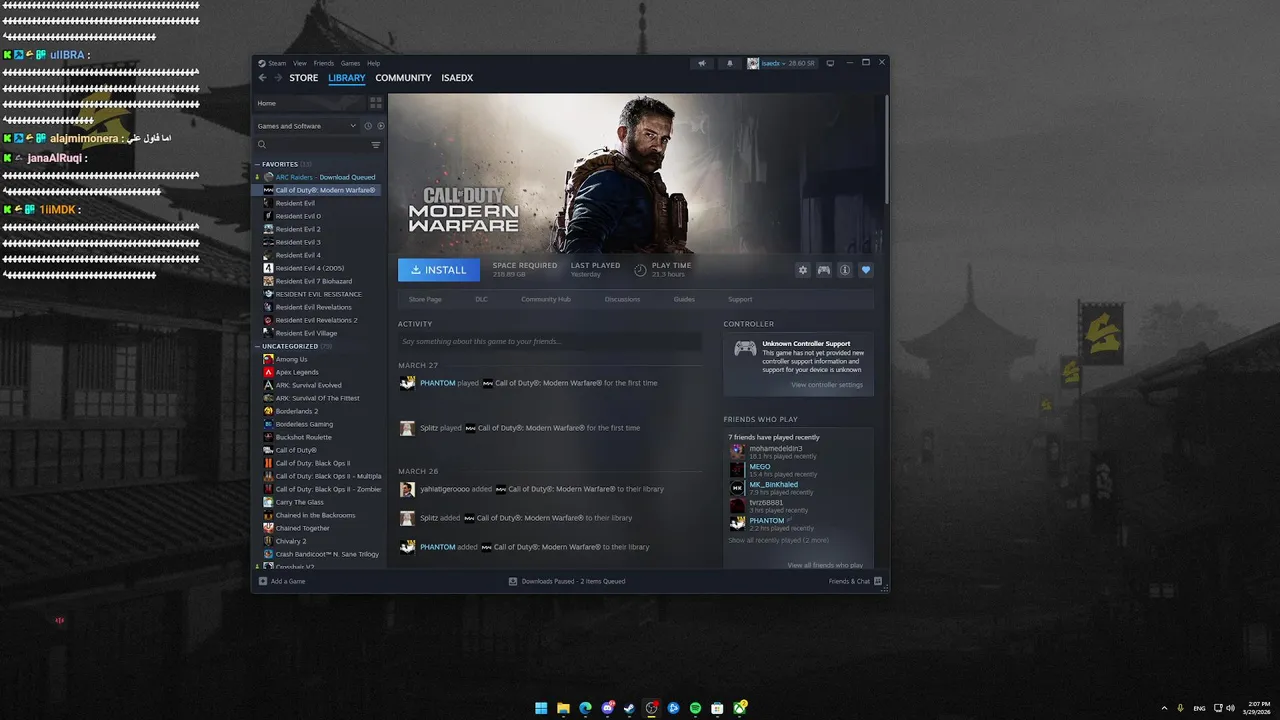1280x720 pixels.
Task: Open friend mohamedeldin3's profile
Action: point(776,449)
